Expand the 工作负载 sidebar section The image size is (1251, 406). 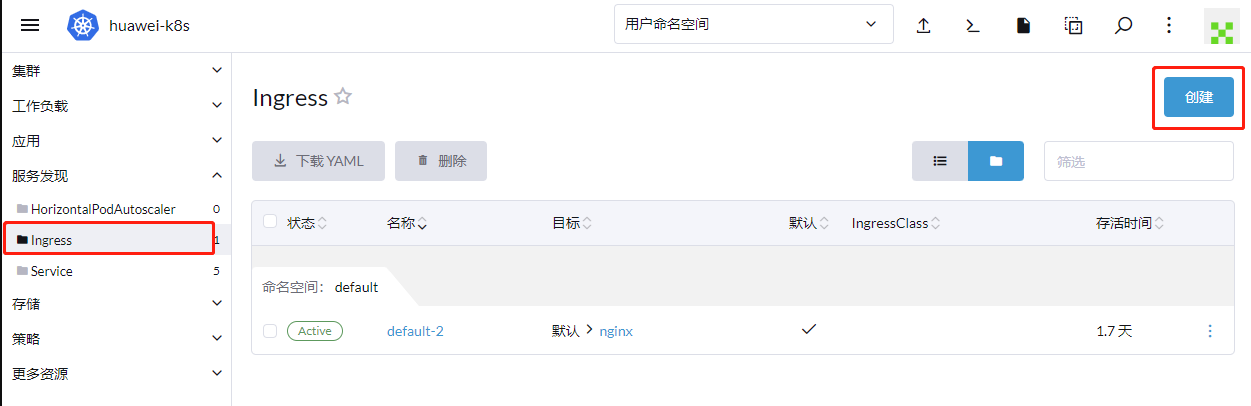point(116,106)
